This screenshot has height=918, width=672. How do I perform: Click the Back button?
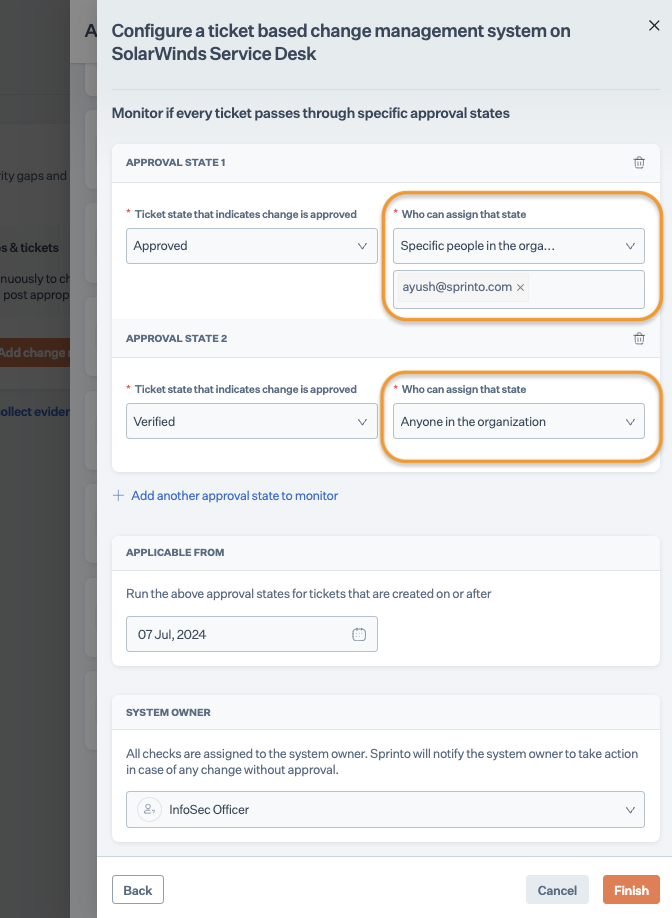click(138, 890)
